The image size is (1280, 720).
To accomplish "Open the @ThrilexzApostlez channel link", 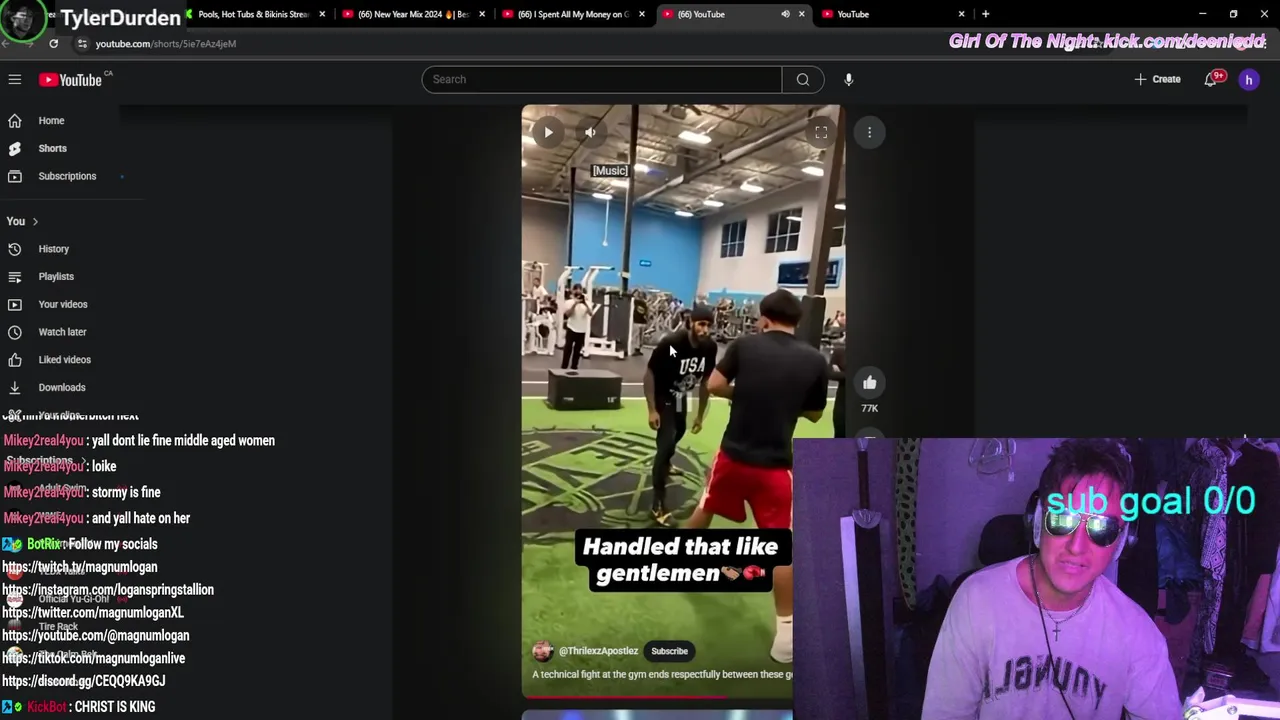I will pyautogui.click(x=598, y=651).
